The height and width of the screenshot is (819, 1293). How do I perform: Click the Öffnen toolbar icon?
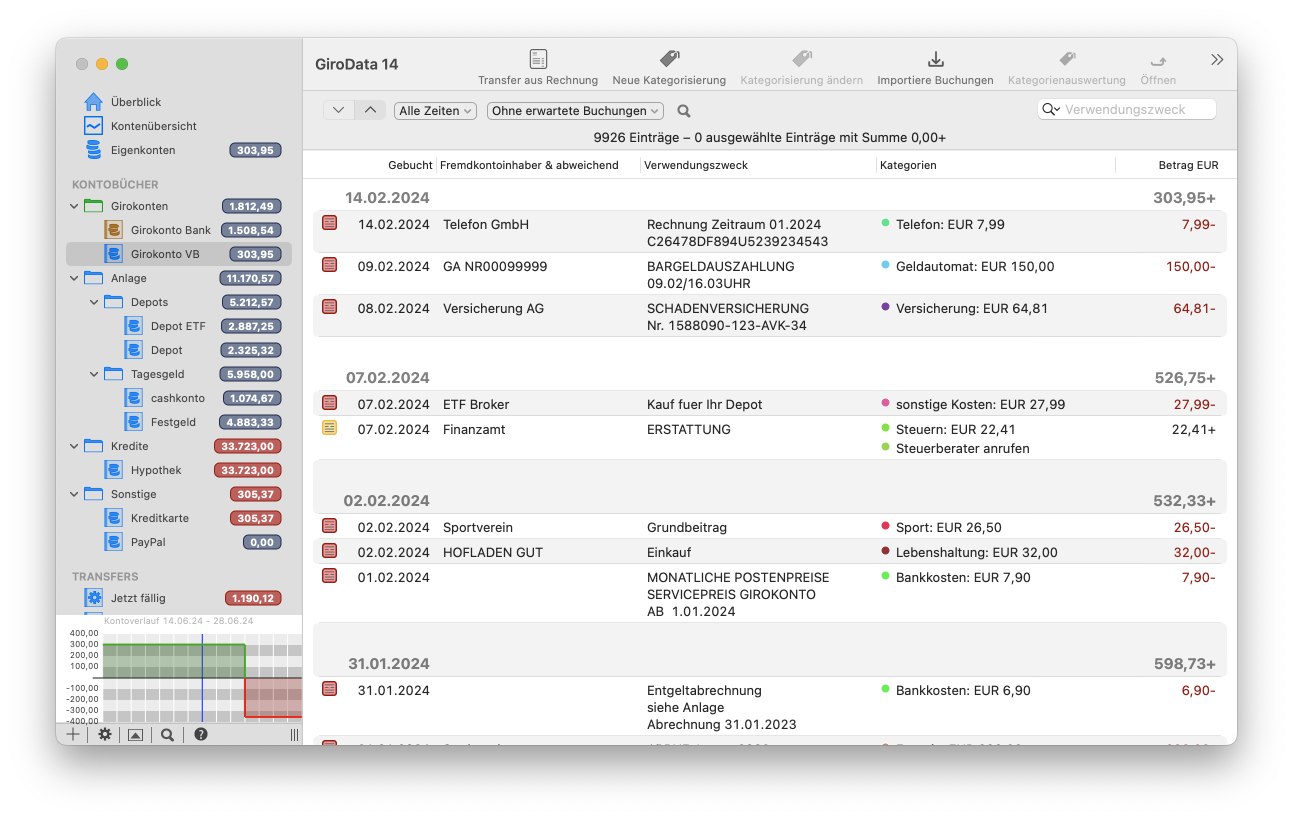click(x=1158, y=60)
